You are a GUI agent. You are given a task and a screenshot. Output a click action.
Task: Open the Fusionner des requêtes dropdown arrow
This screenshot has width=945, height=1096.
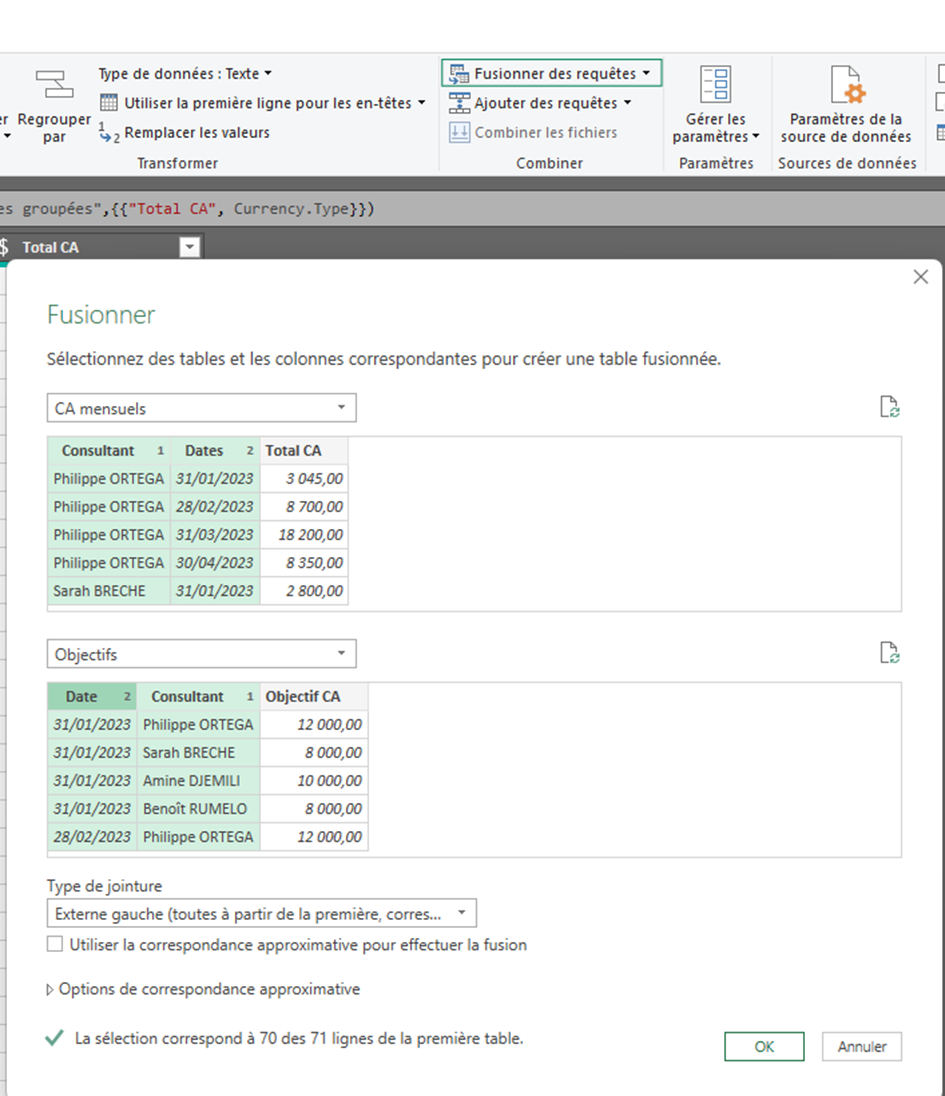(647, 73)
